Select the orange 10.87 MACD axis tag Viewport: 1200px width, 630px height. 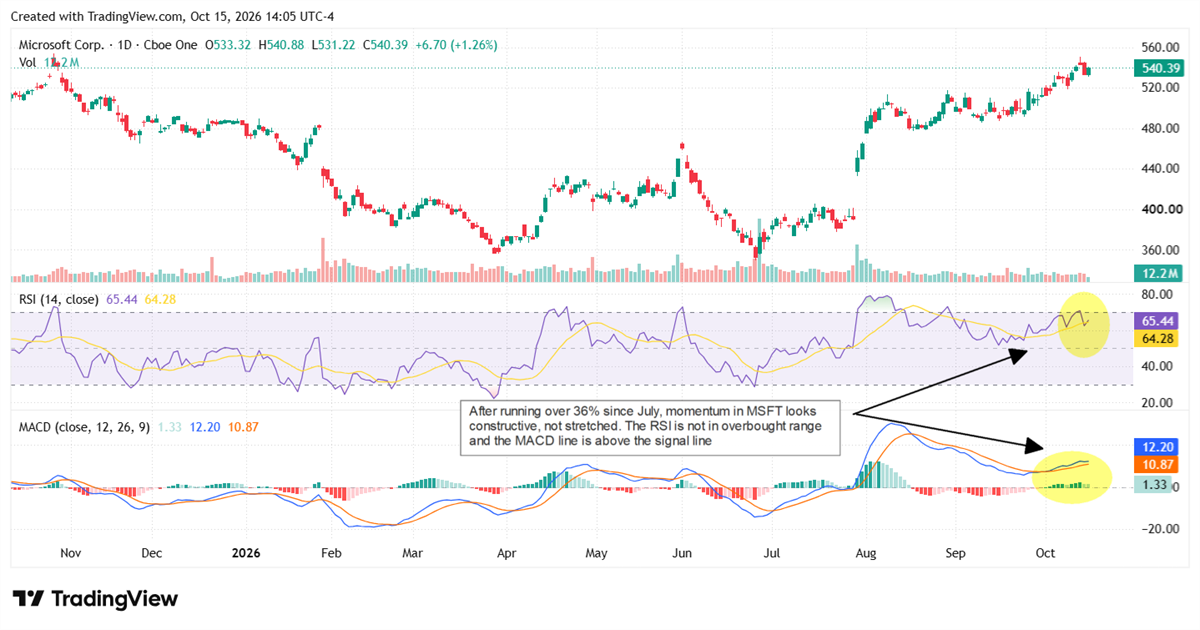pyautogui.click(x=1158, y=465)
